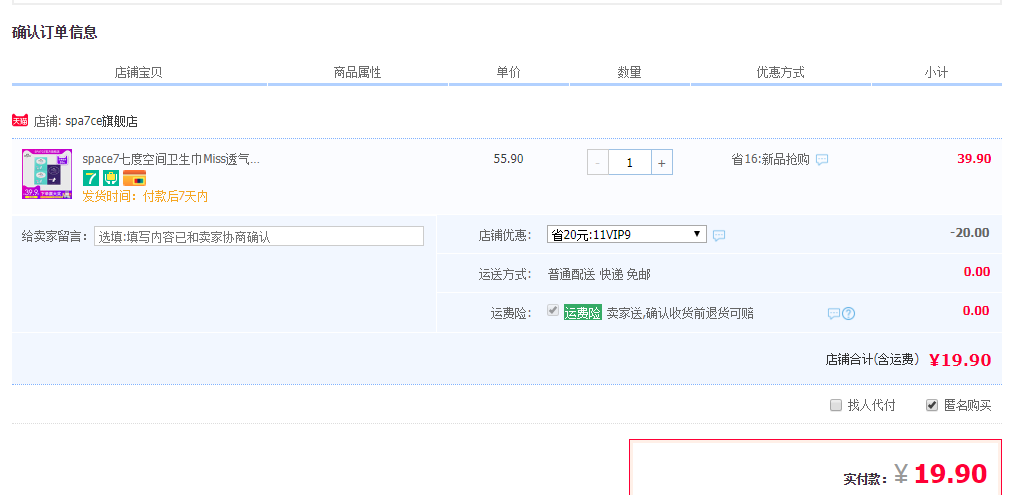Open product title space7七度空间卫生巾 link
1025x495 pixels.
pos(171,159)
